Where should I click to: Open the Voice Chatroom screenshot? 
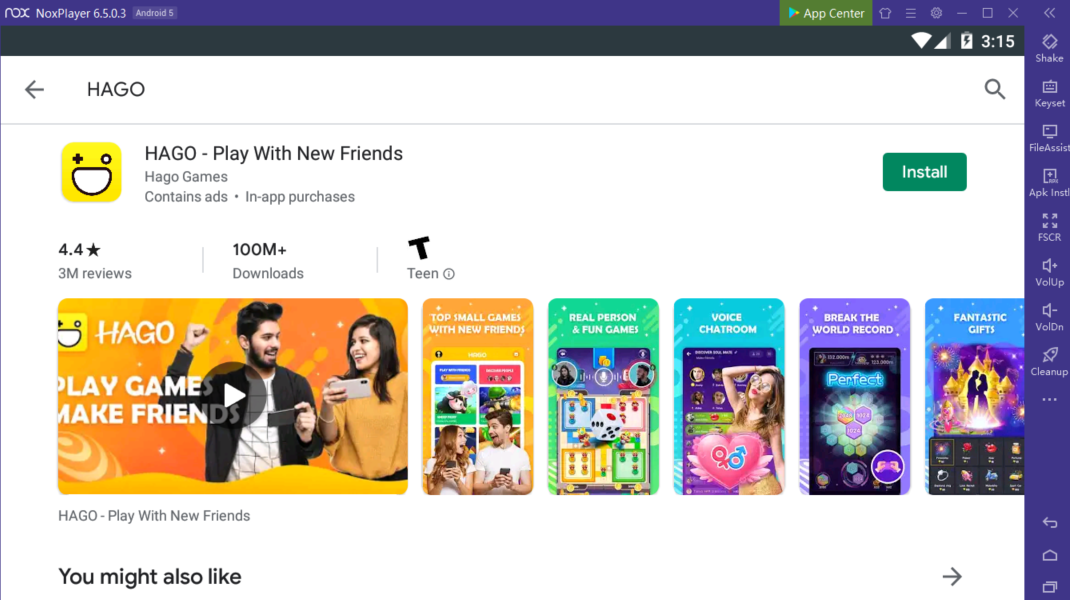[x=729, y=396]
